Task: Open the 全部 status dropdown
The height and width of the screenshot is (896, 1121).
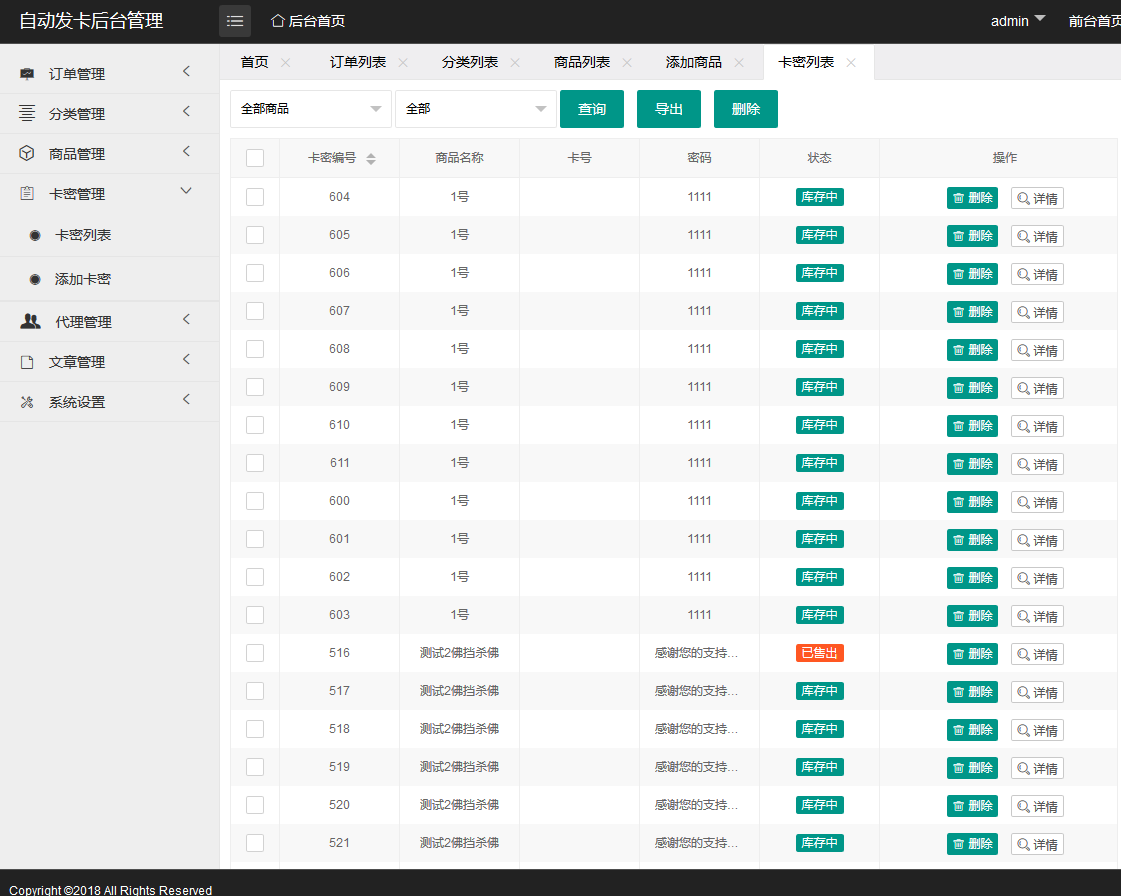Action: [x=475, y=109]
